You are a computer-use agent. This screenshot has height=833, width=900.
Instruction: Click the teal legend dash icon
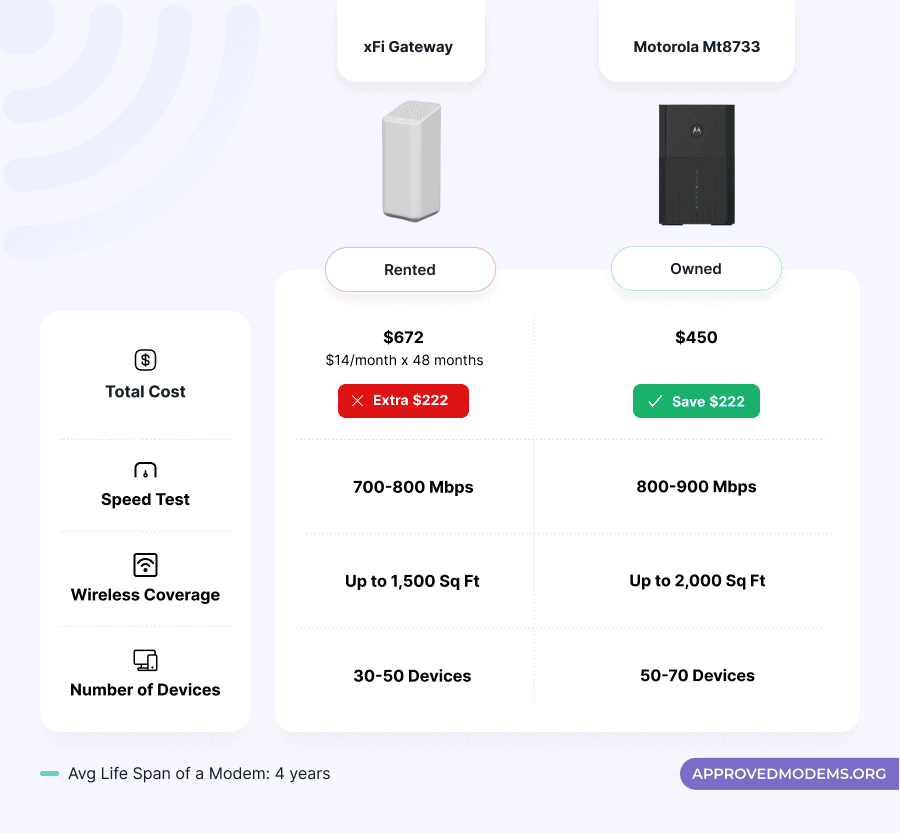pos(49,774)
